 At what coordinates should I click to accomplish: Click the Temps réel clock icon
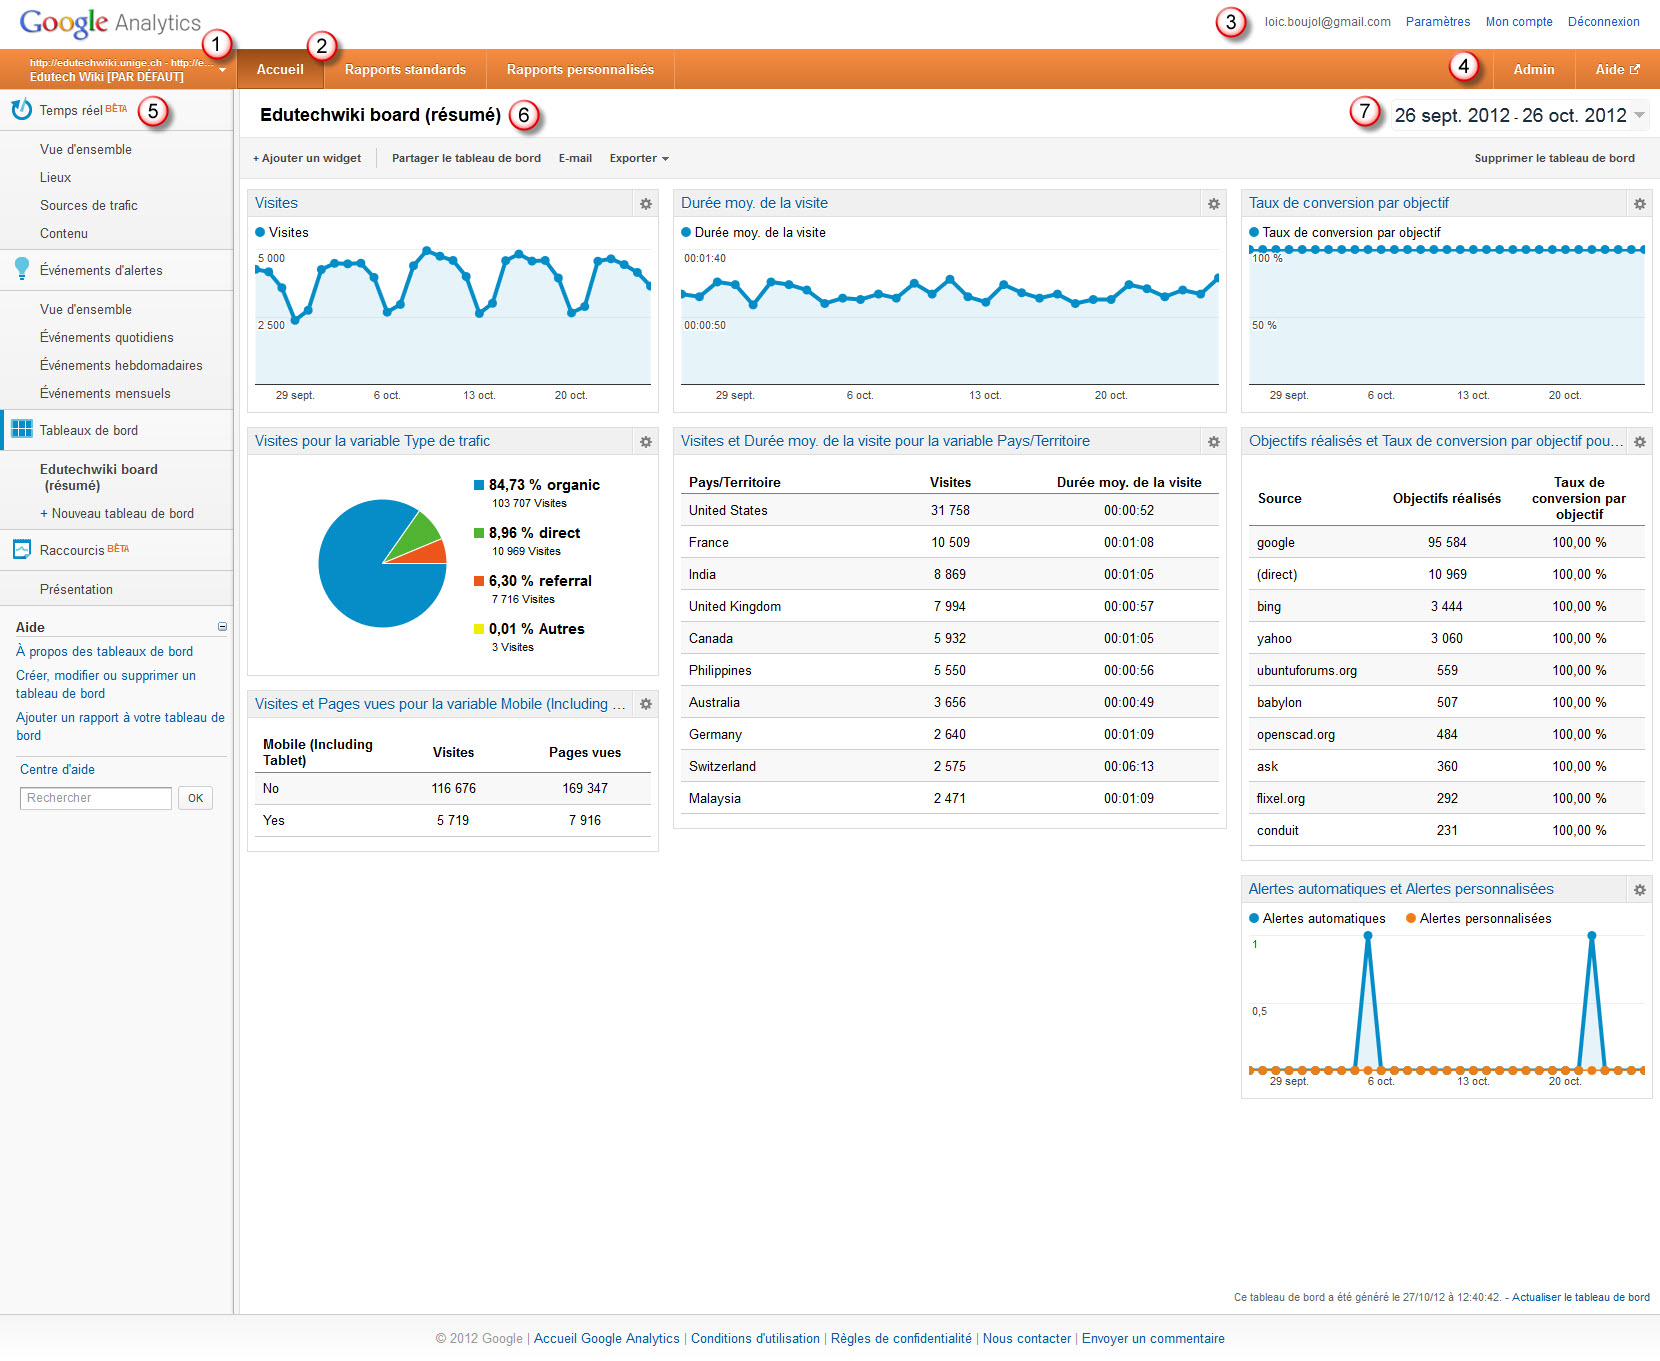pos(21,110)
